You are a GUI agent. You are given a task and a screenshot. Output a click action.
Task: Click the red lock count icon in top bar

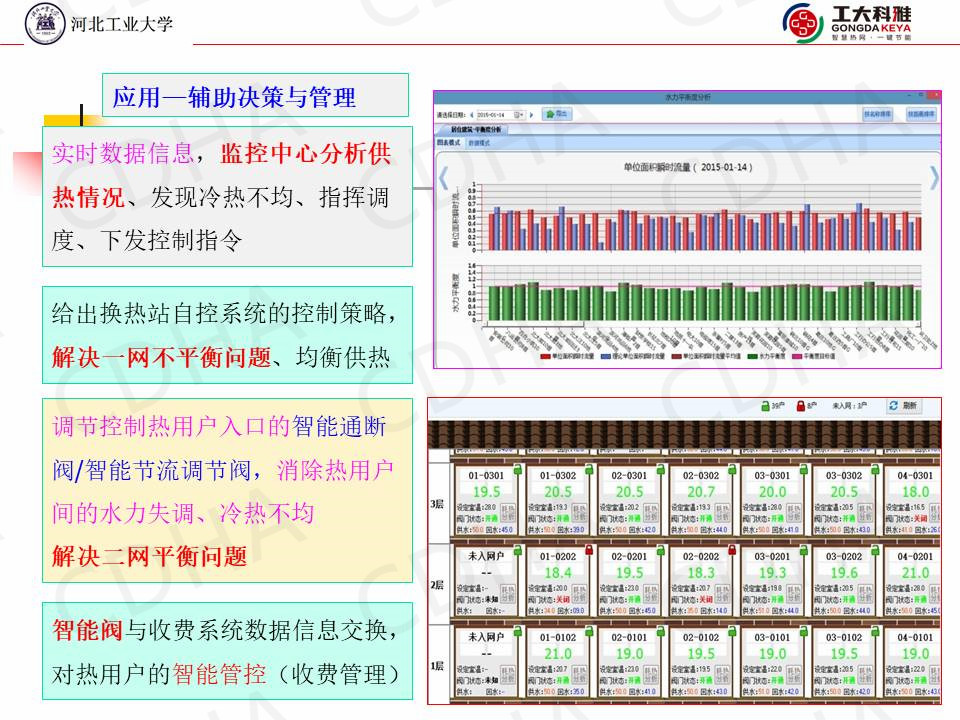tap(801, 406)
